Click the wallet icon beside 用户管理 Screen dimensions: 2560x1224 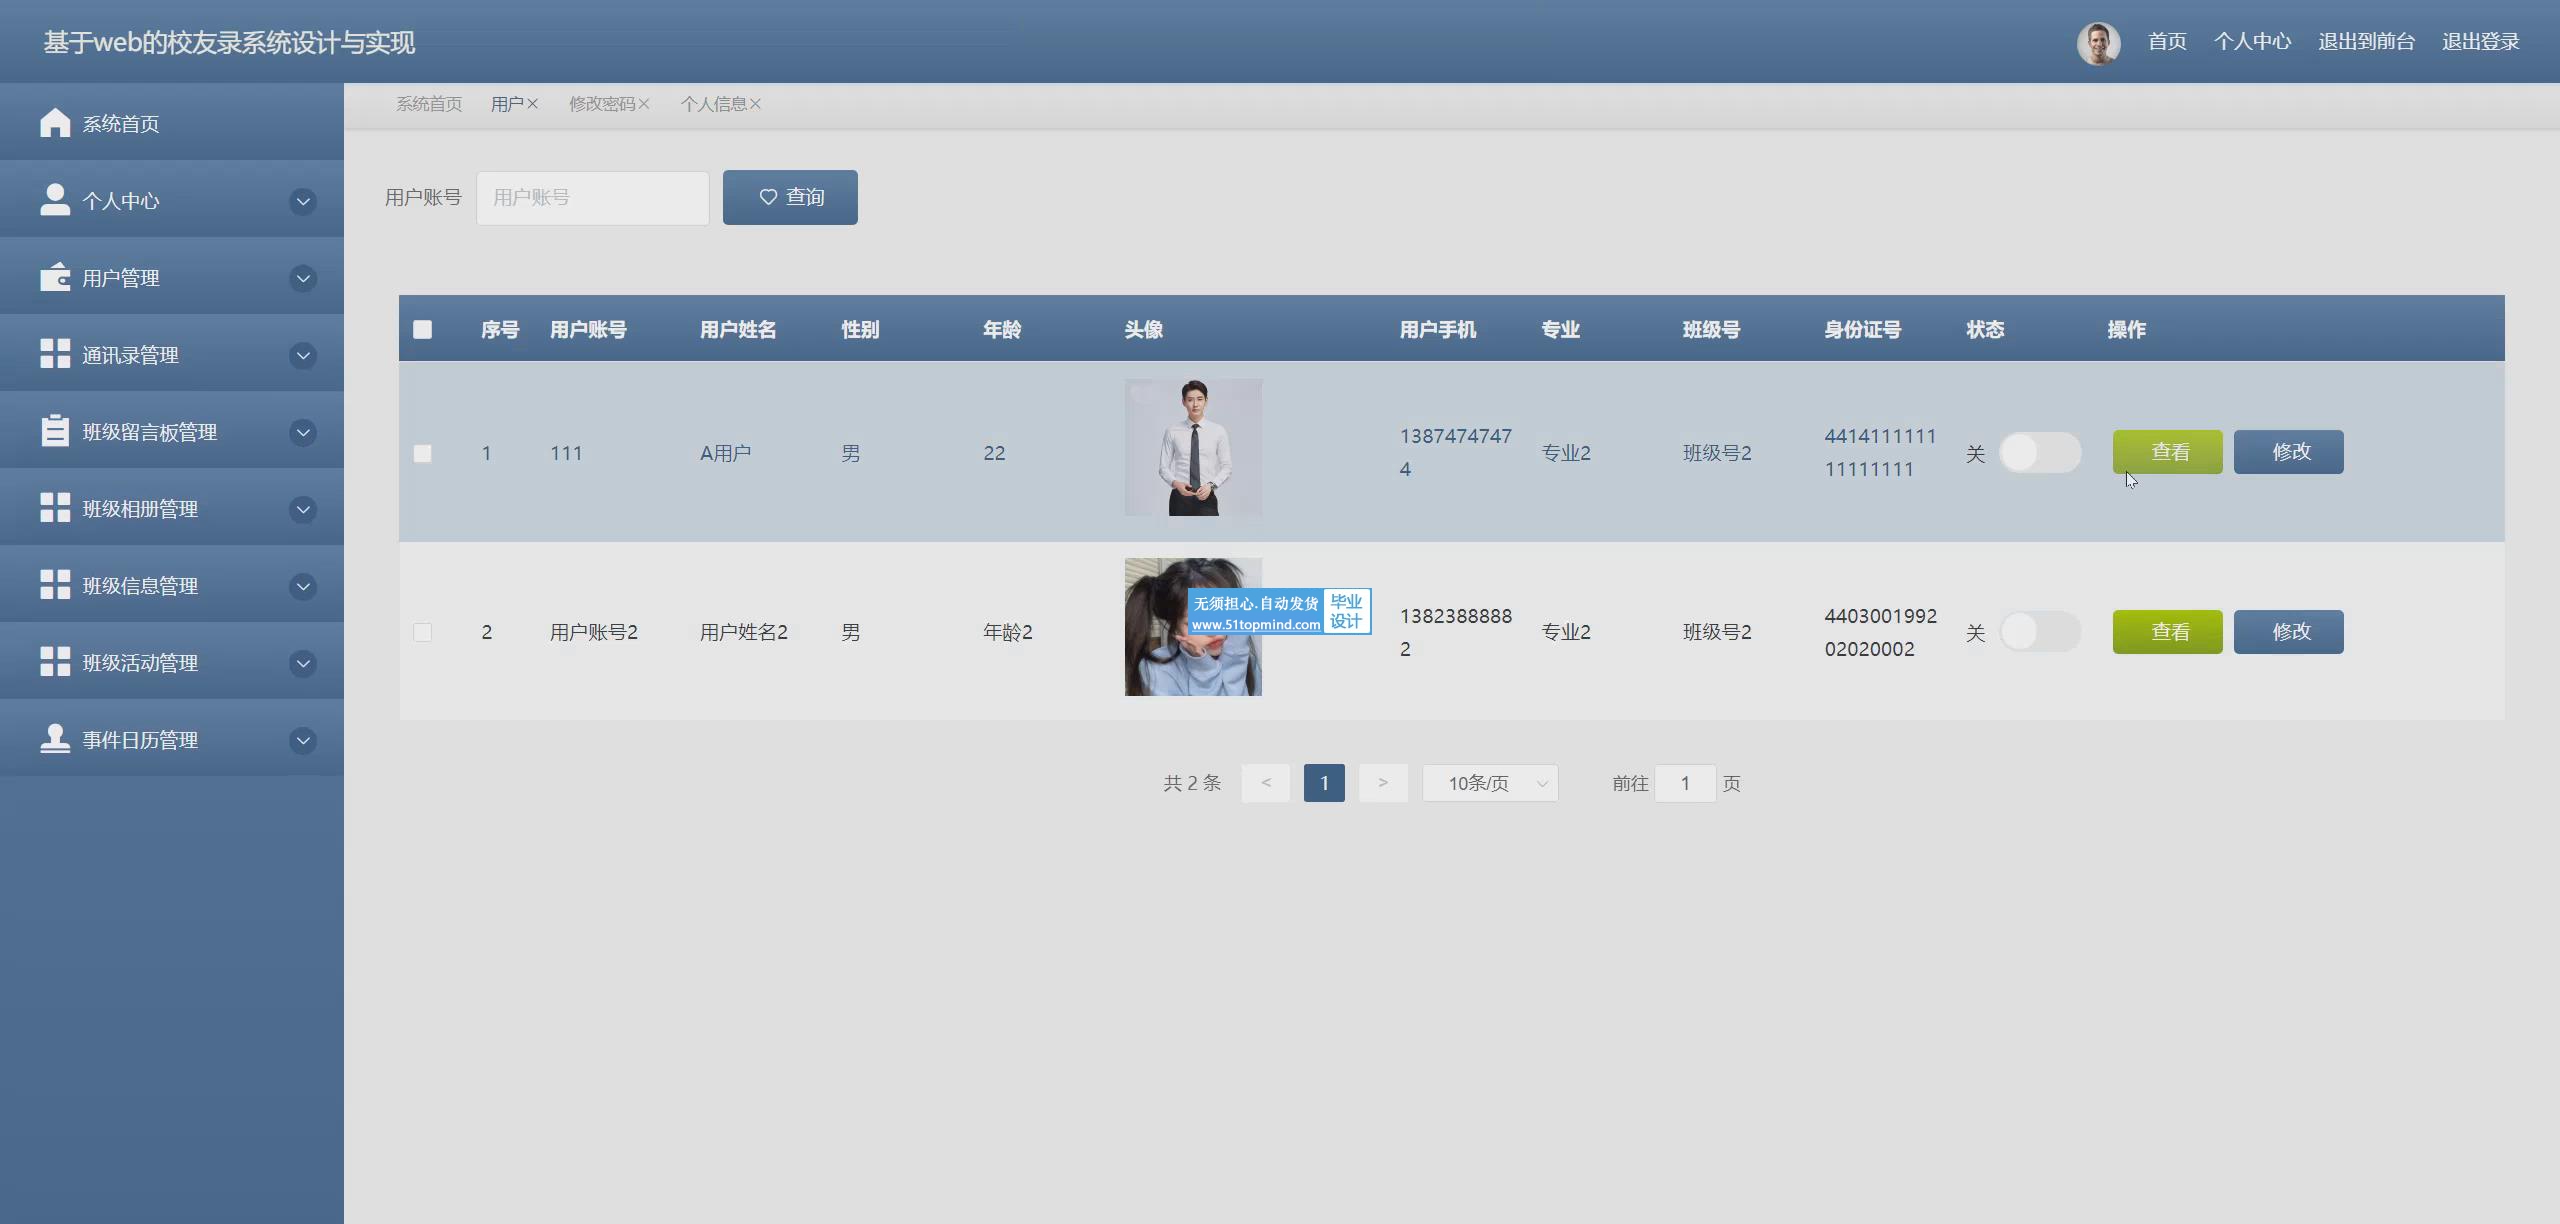(55, 276)
